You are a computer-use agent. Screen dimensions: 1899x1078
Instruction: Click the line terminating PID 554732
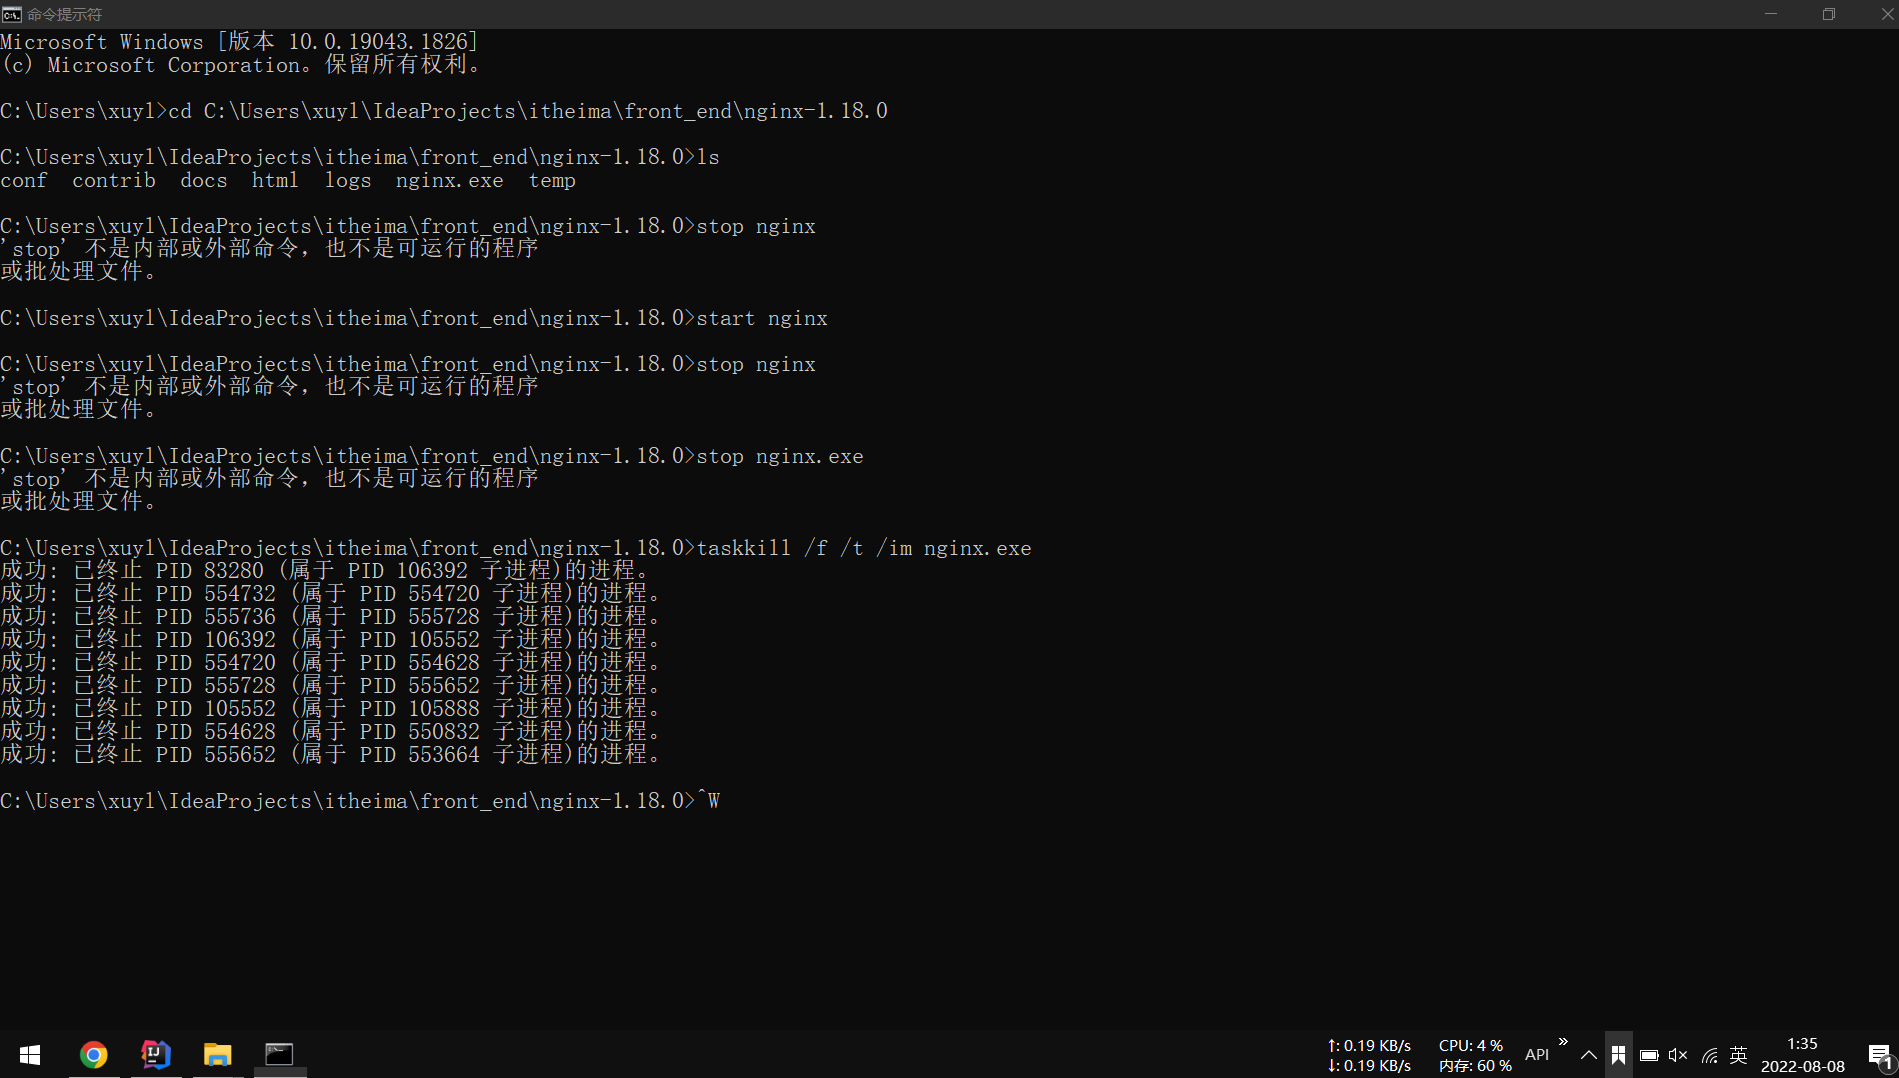pyautogui.click(x=330, y=593)
